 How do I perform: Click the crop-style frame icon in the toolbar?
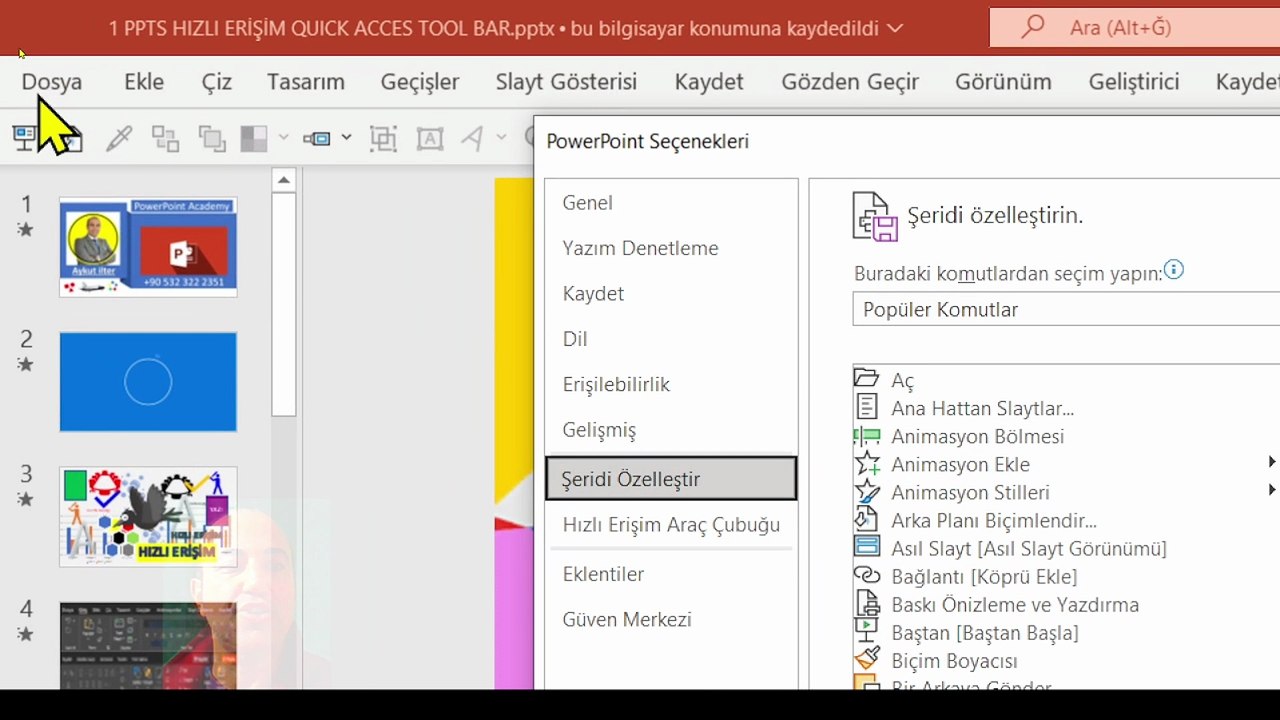point(383,138)
